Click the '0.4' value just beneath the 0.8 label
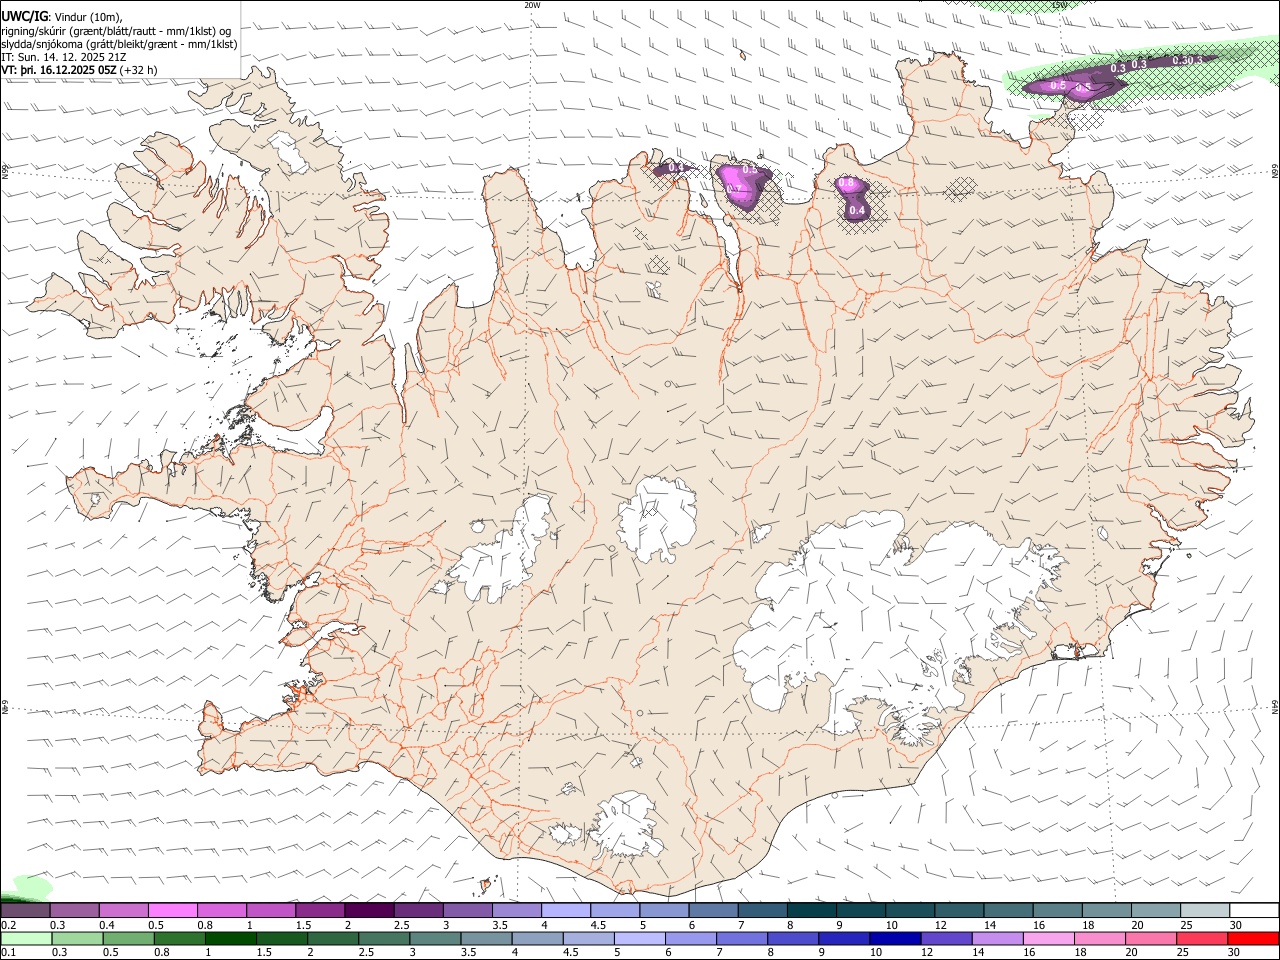 [856, 210]
